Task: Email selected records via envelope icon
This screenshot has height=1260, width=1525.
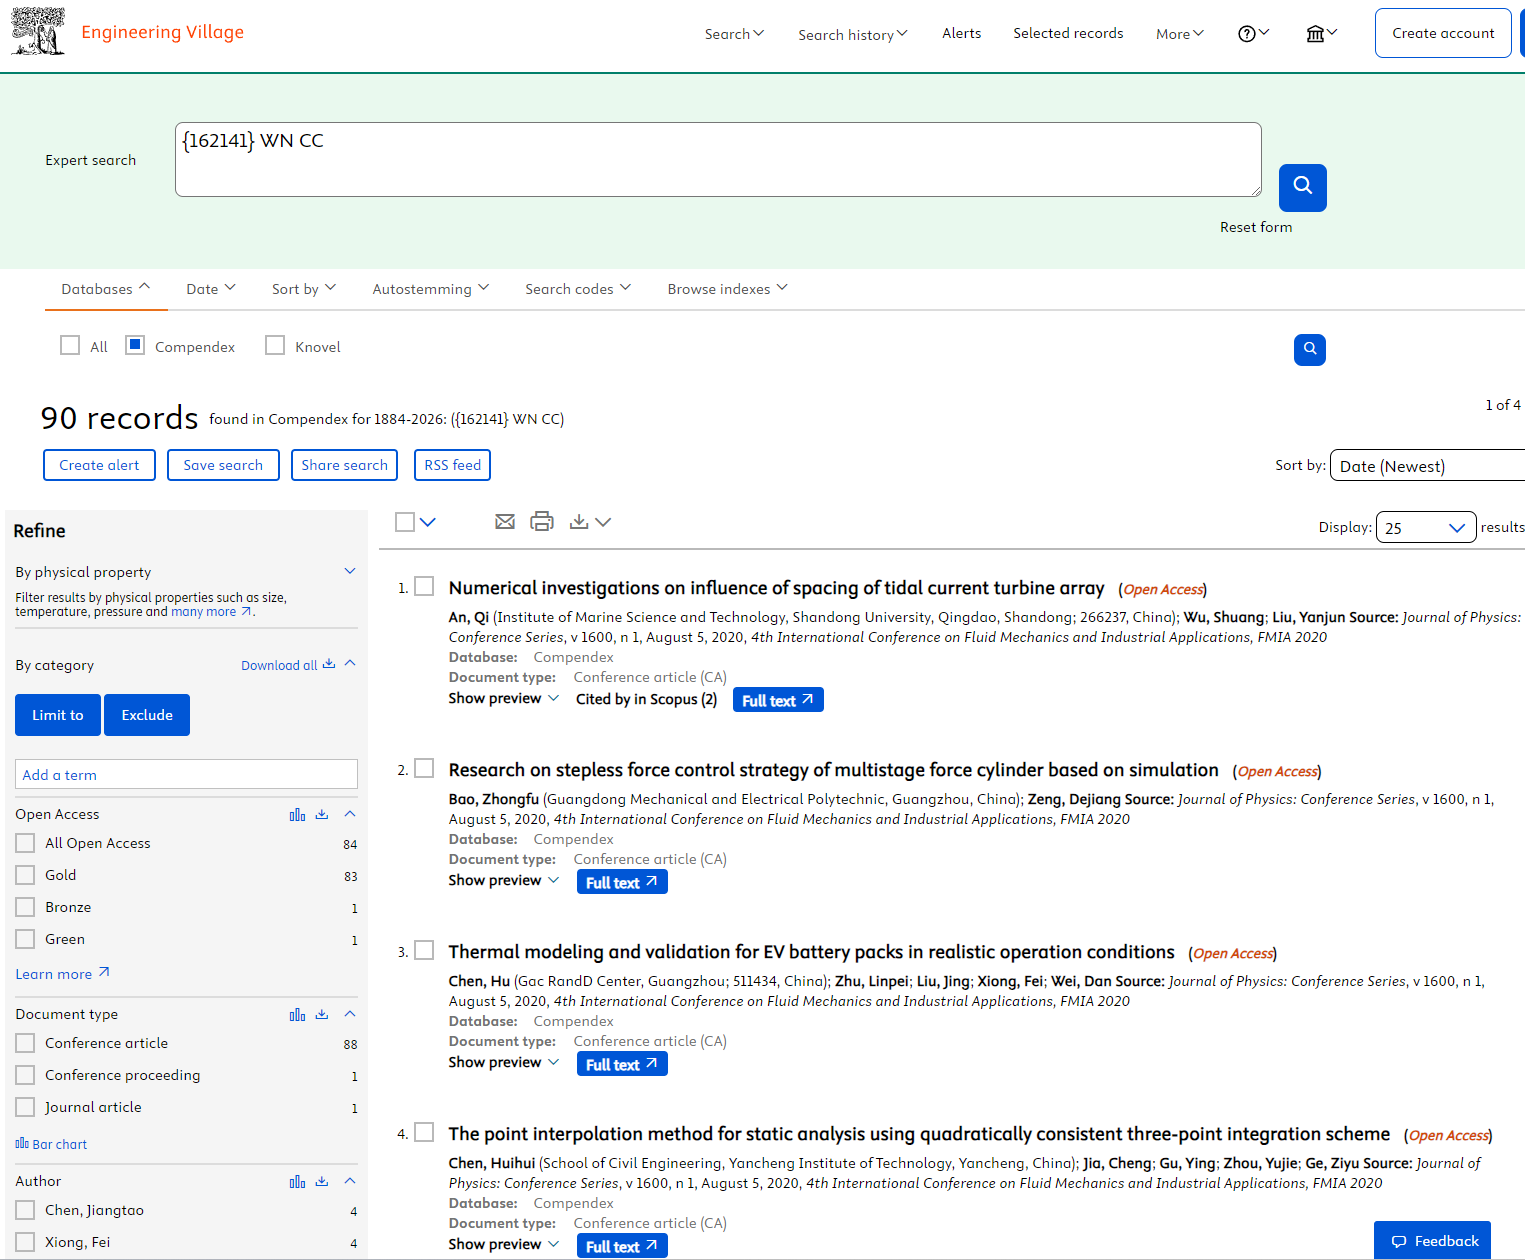Action: tap(505, 521)
